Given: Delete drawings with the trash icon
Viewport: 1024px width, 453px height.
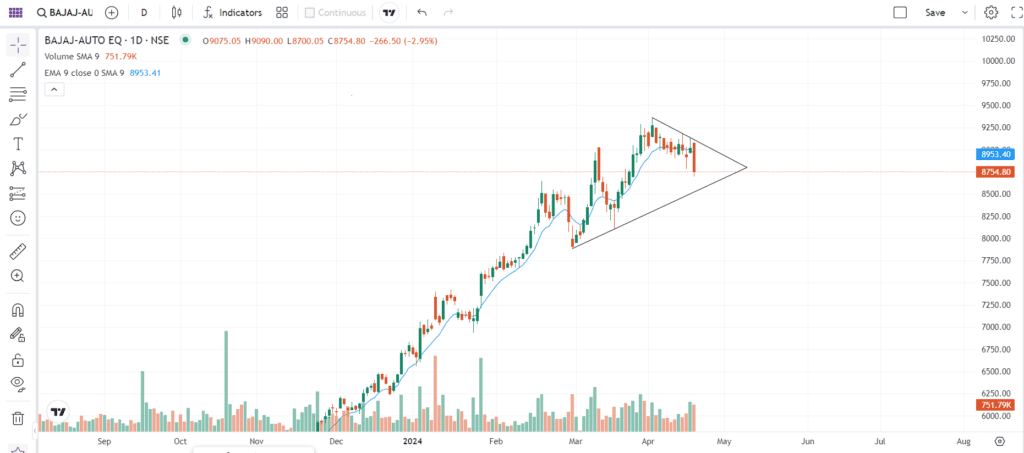Looking at the screenshot, I should pos(17,418).
